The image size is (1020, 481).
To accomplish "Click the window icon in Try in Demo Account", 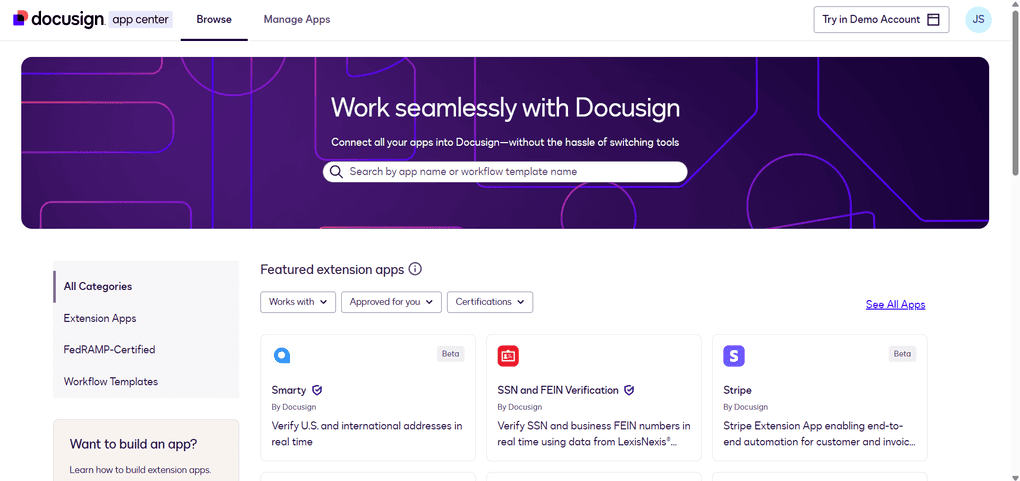I will click(933, 20).
